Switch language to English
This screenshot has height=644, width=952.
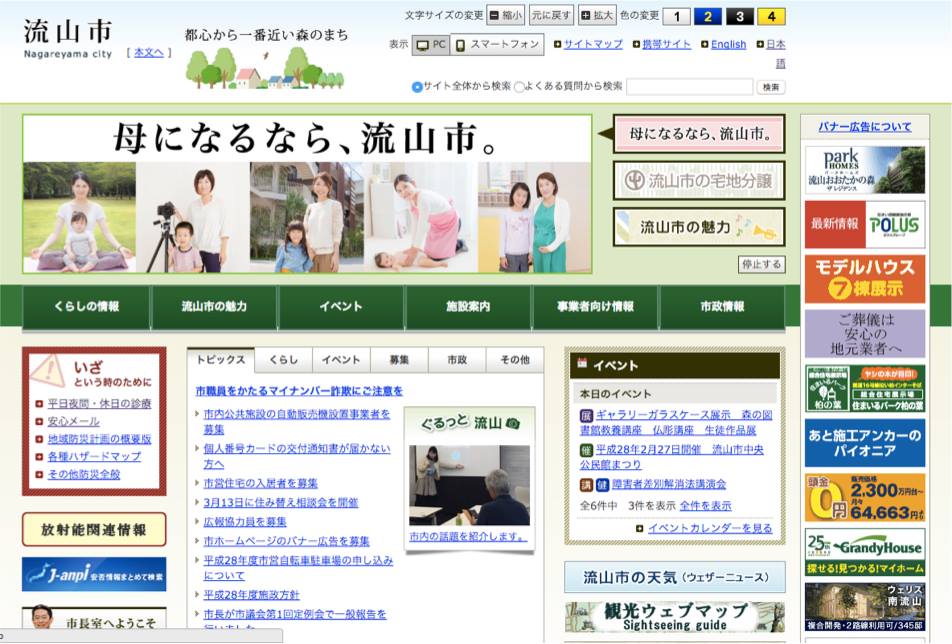(x=728, y=44)
